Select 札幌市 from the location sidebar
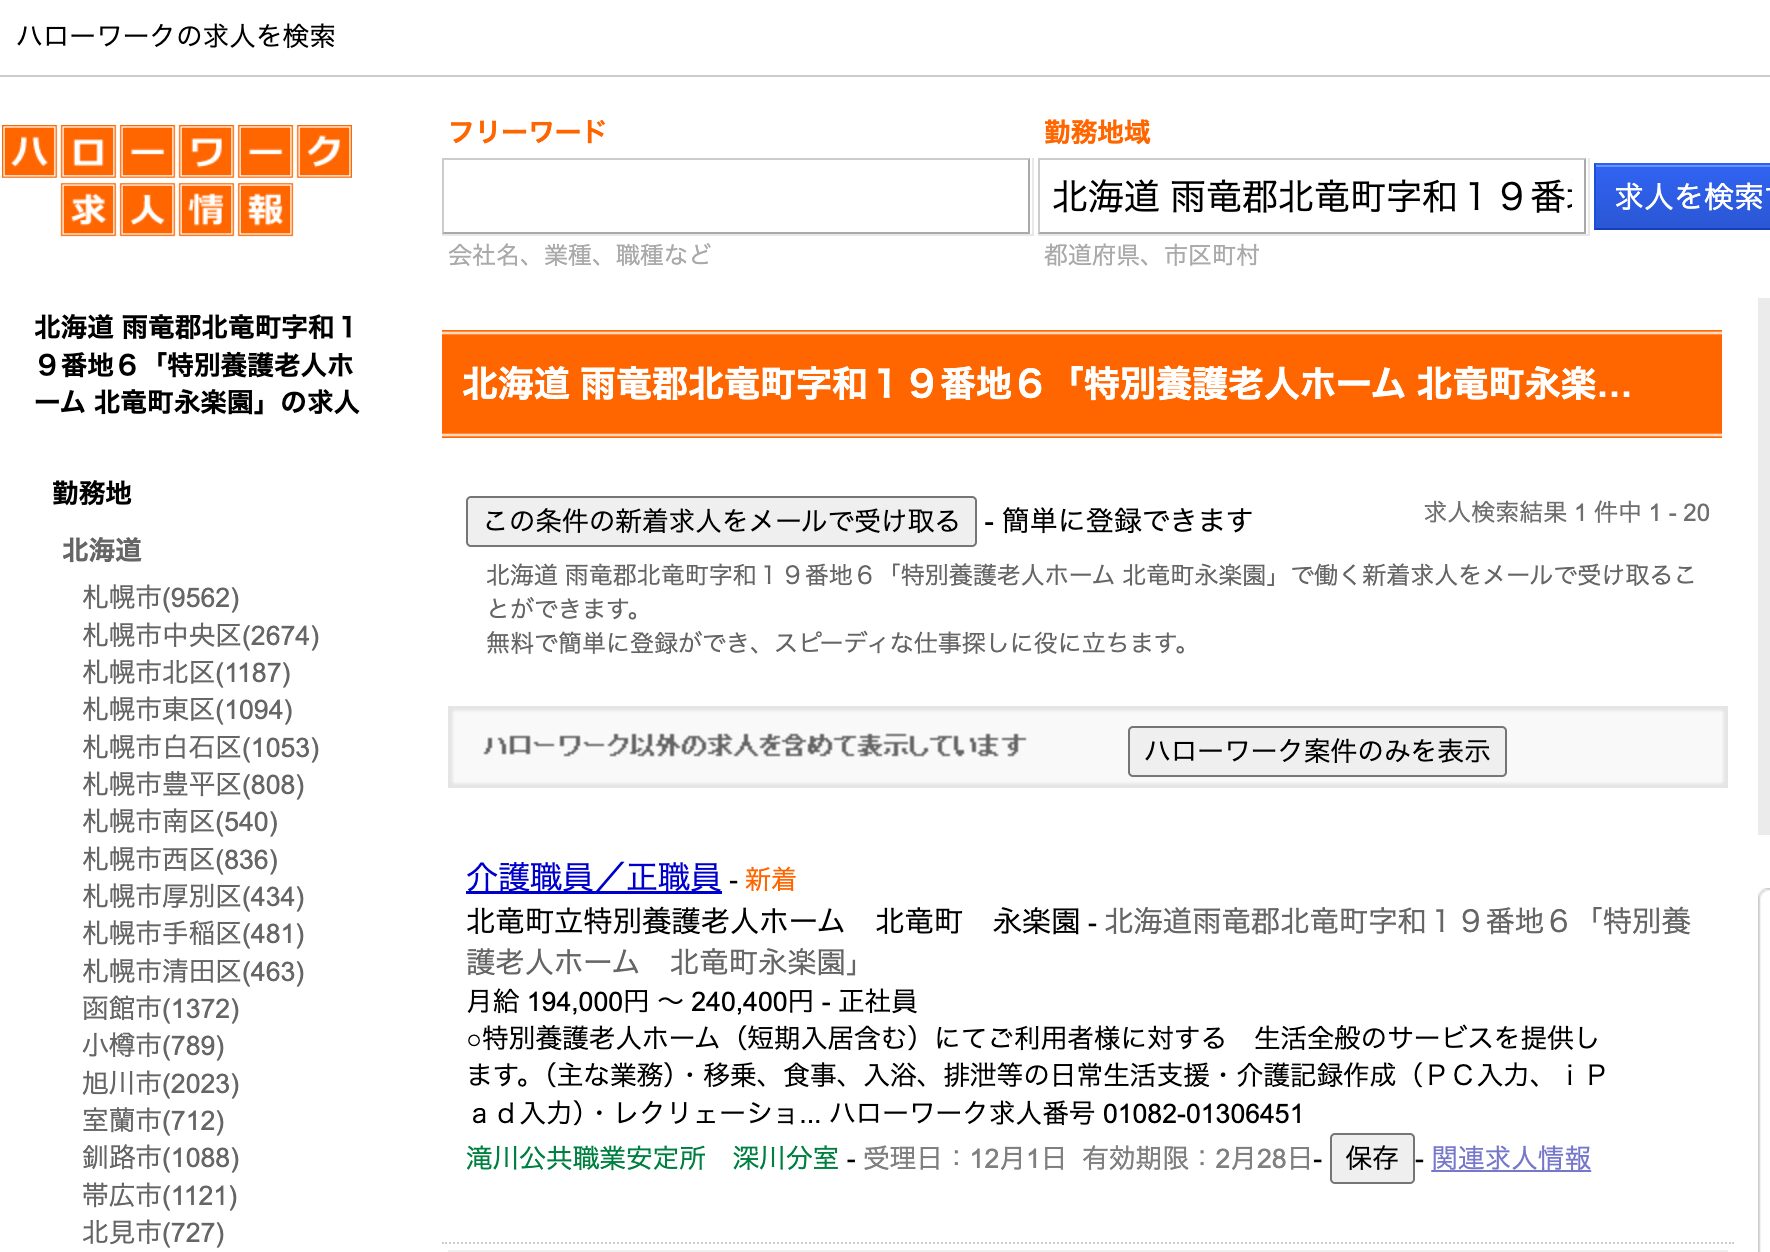Image resolution: width=1770 pixels, height=1252 pixels. 158,598
